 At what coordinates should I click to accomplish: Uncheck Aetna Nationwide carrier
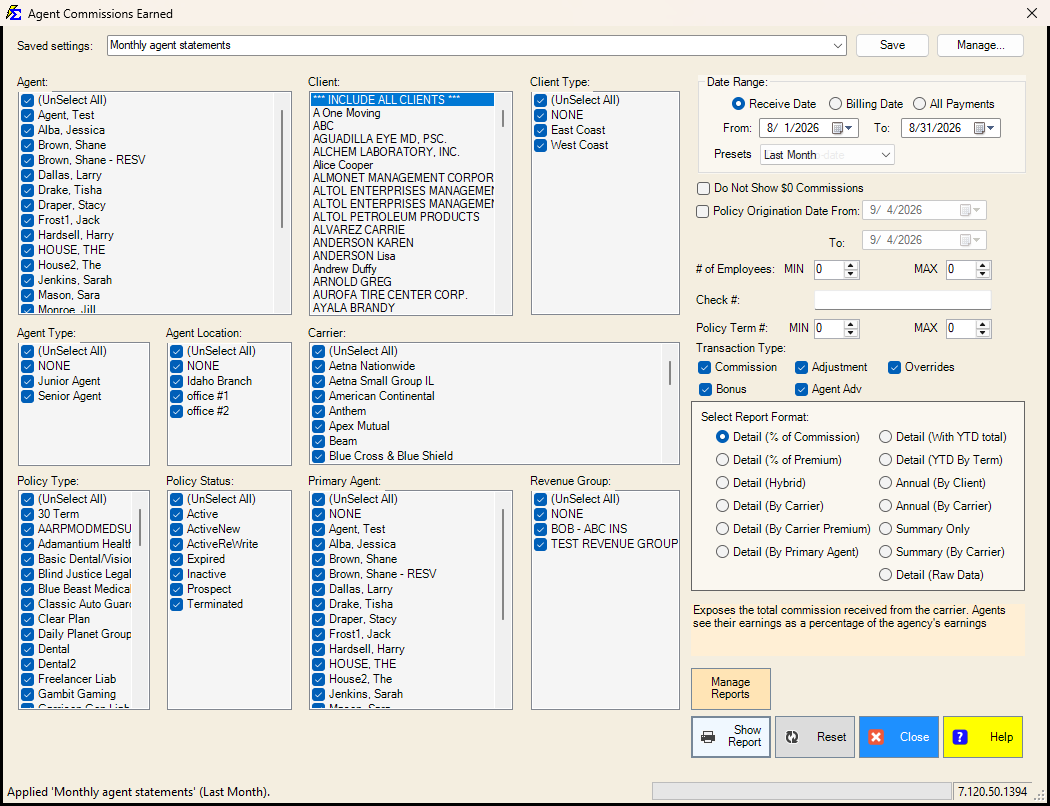tap(318, 367)
